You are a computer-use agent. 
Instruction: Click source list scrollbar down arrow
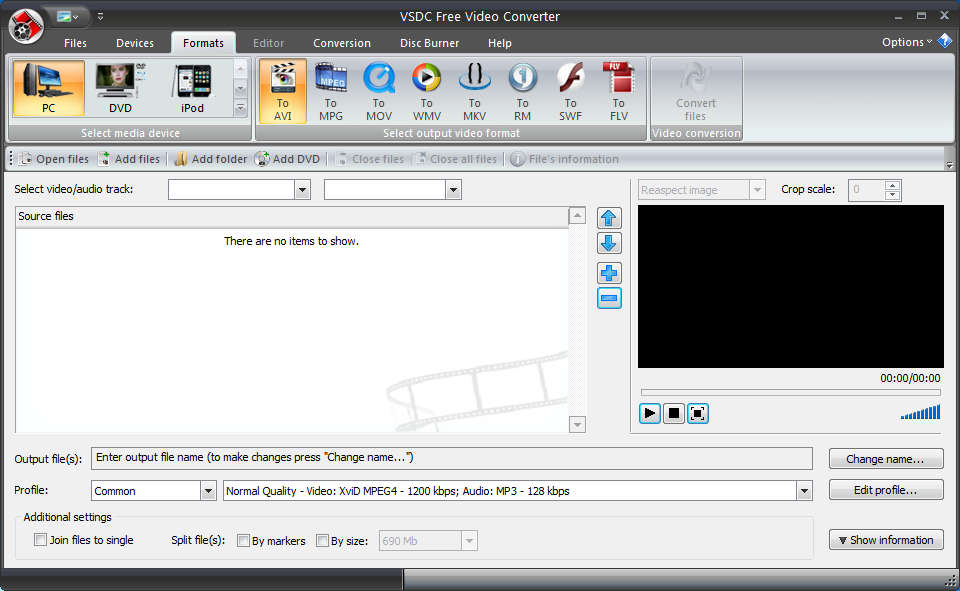tap(577, 424)
